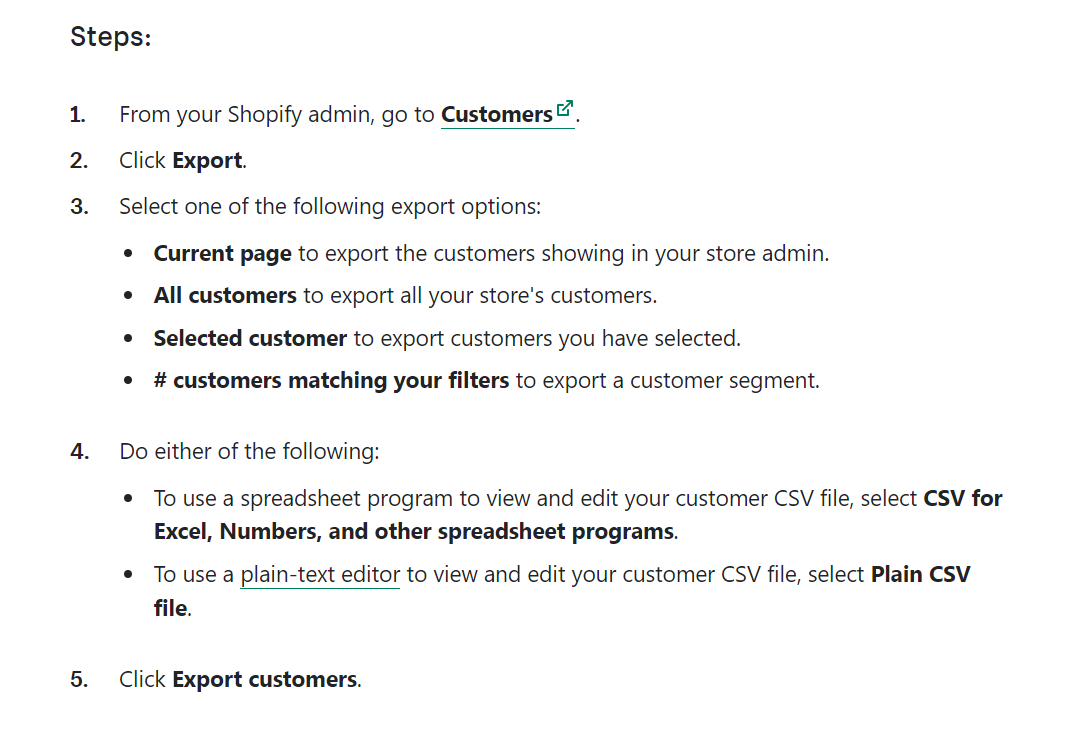Screen dimensions: 1079x754
Task: Click the step number 5 marker
Action: [x=78, y=680]
